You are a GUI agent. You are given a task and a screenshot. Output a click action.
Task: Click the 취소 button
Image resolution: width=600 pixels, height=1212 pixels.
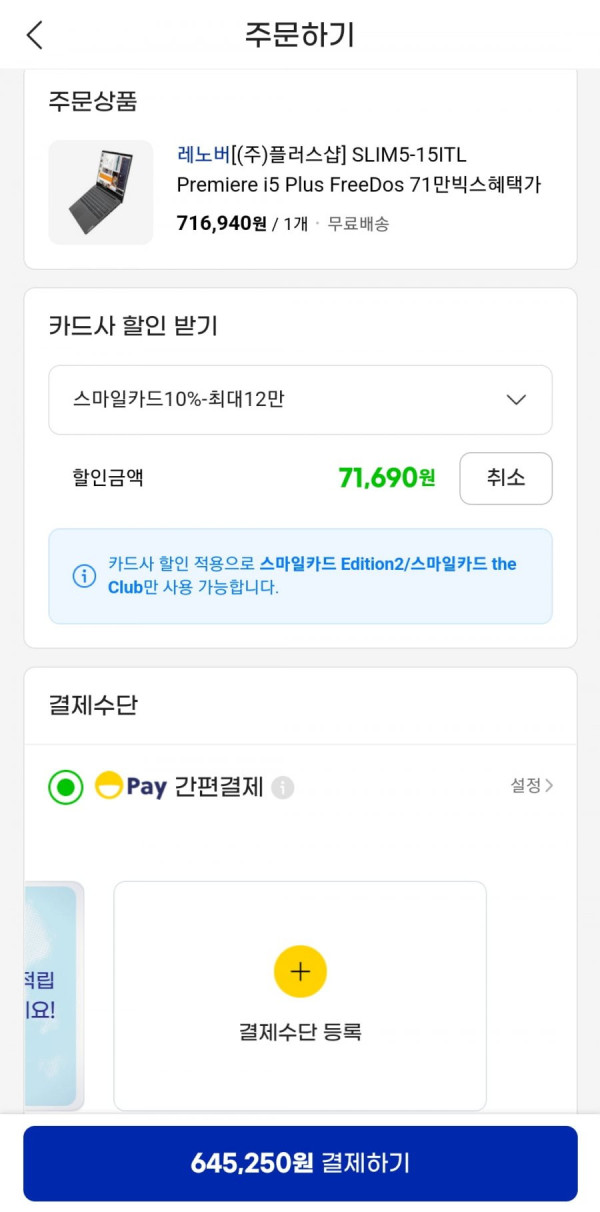click(x=506, y=478)
